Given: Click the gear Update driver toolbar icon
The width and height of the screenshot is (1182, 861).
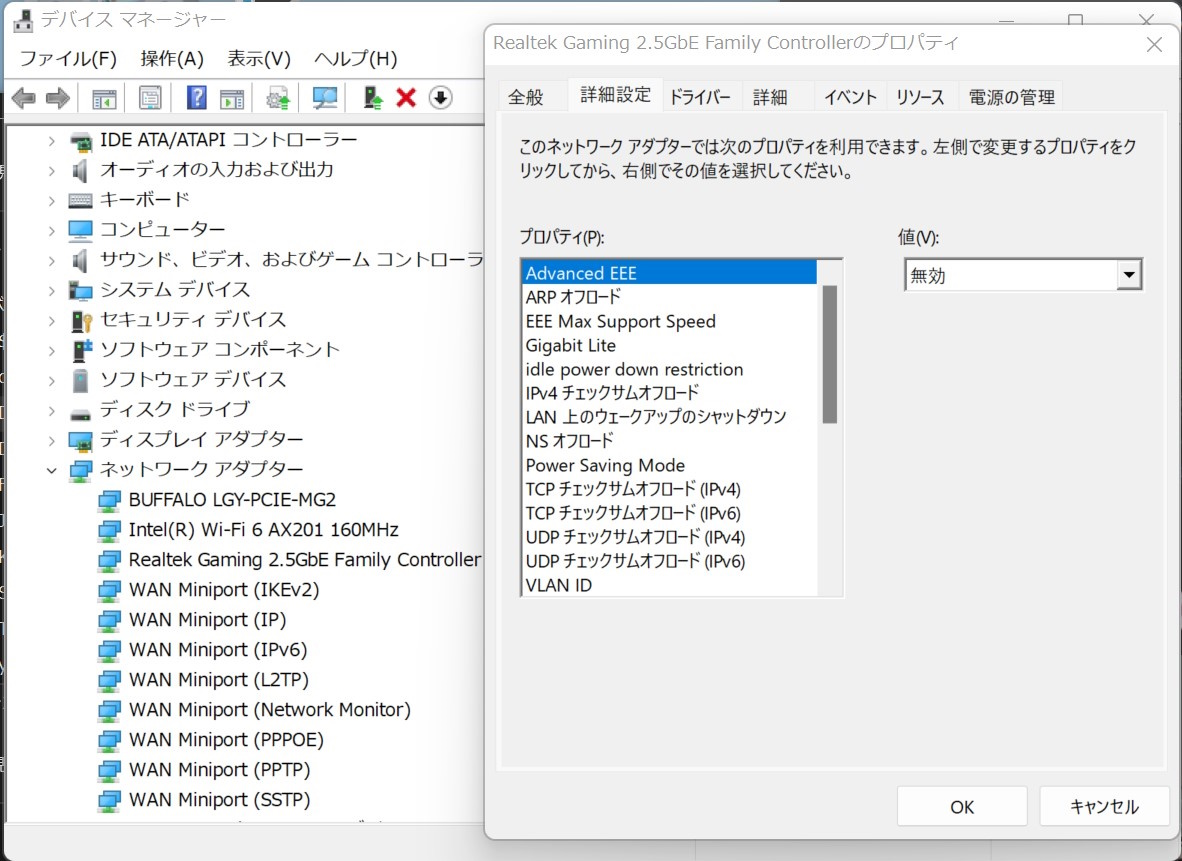Looking at the screenshot, I should tap(278, 98).
